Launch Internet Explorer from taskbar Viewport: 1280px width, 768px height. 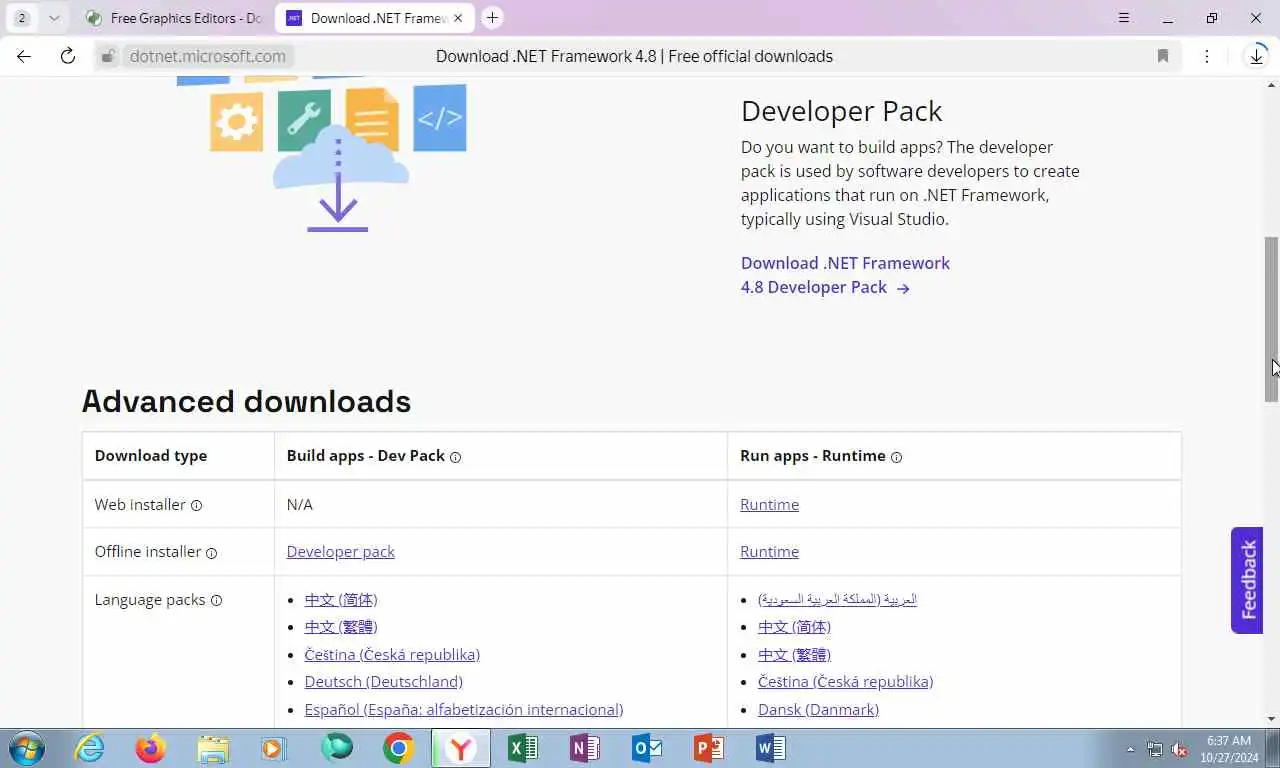89,748
